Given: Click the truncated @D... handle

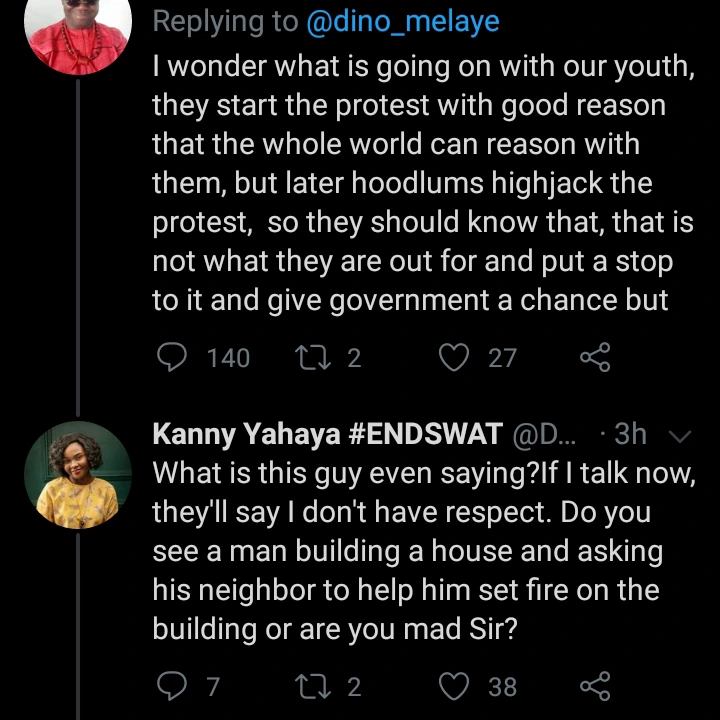Looking at the screenshot, I should pyautogui.click(x=544, y=434).
